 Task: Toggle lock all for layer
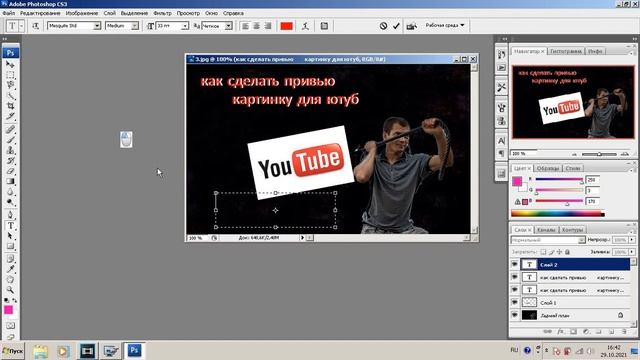click(567, 252)
